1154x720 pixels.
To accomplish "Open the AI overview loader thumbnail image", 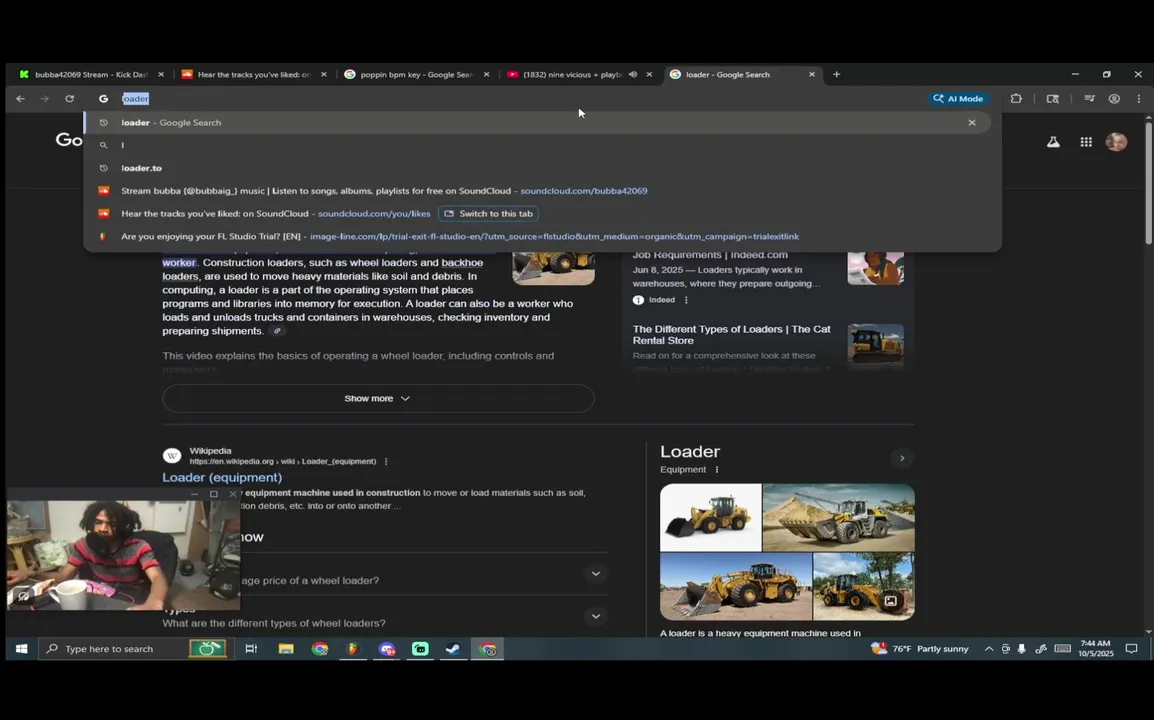I will pyautogui.click(x=553, y=267).
